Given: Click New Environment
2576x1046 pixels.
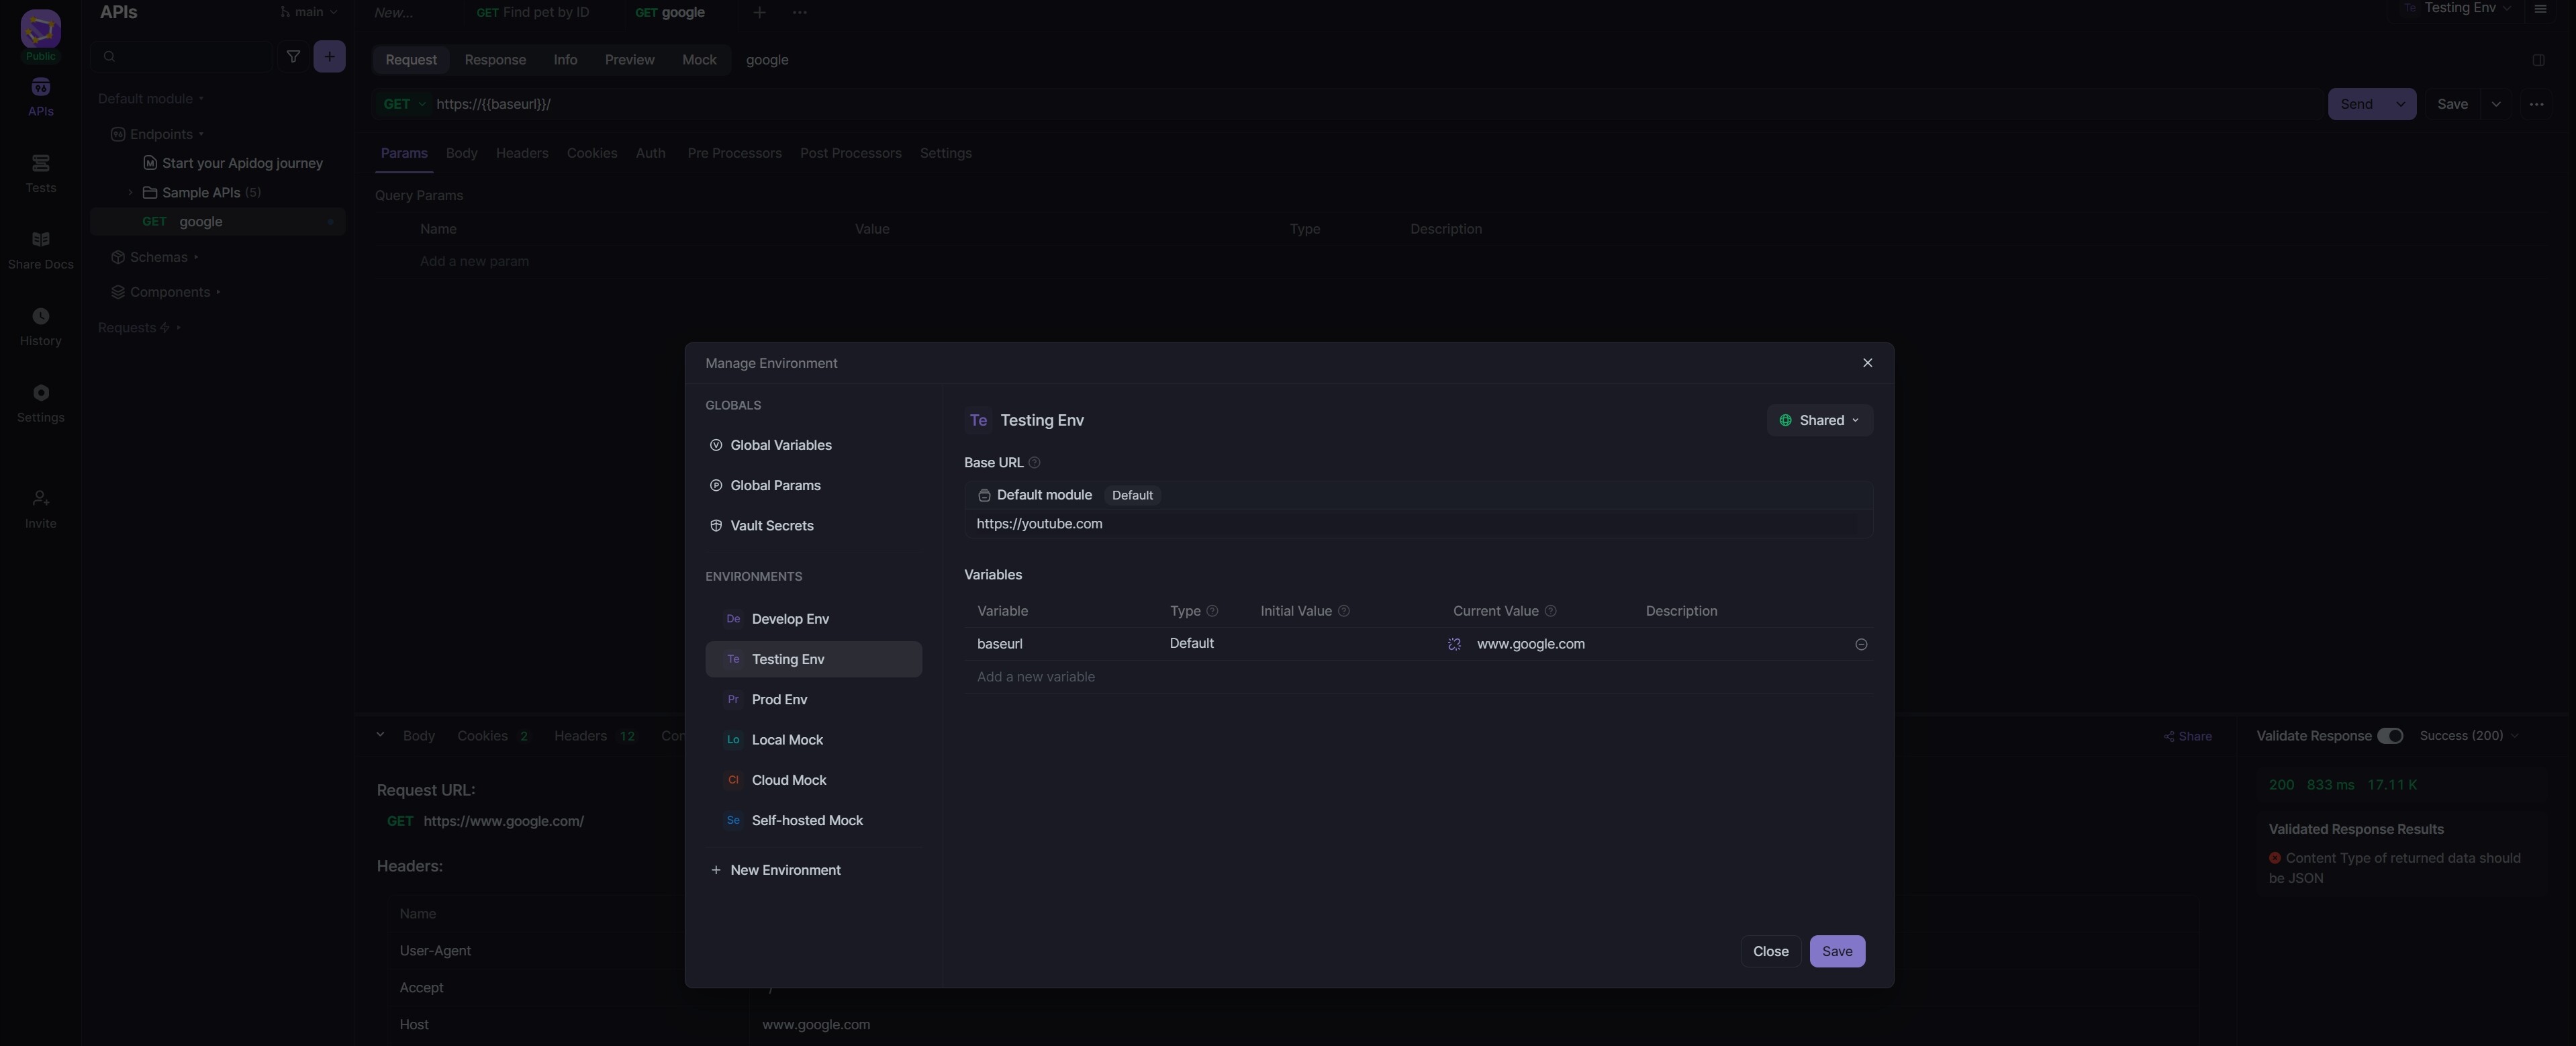Looking at the screenshot, I should [x=775, y=871].
